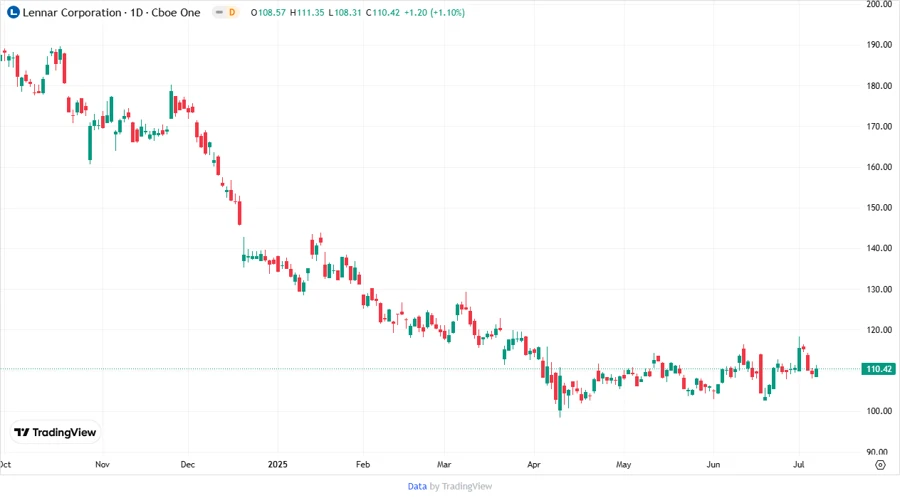Click the 160.00 price axis label

coord(879,167)
